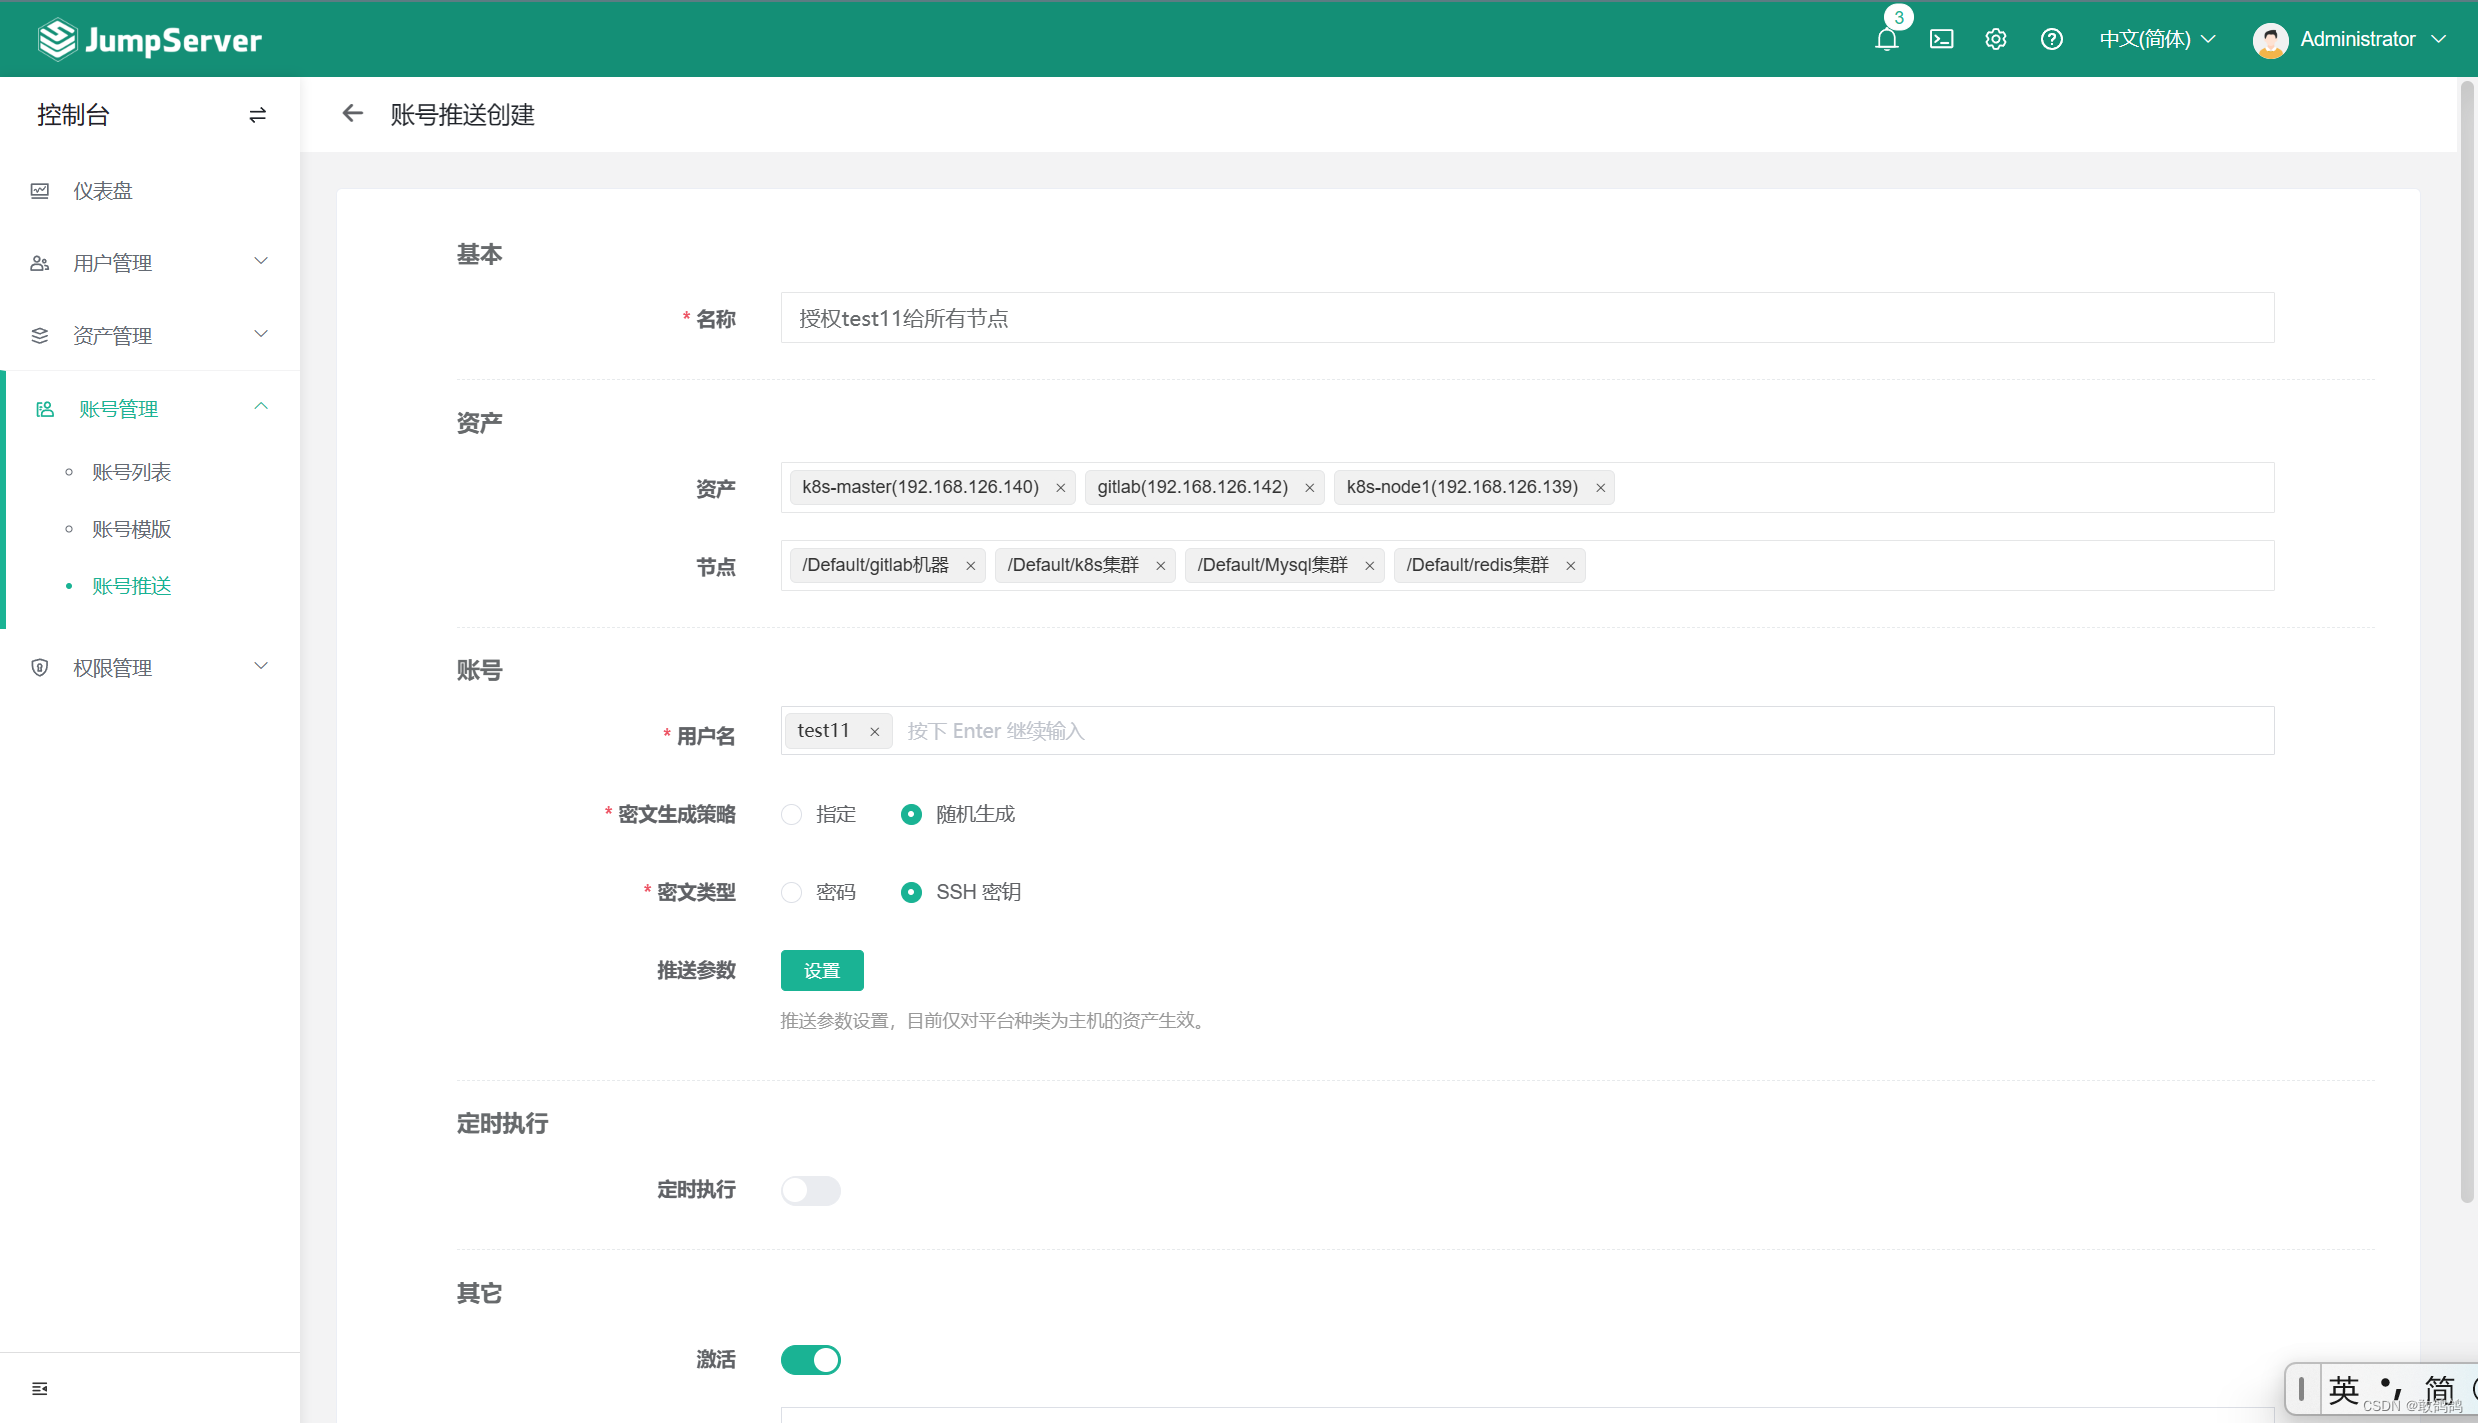This screenshot has width=2478, height=1423.
Task: Enable the 定时执行 toggle switch
Action: click(810, 1190)
